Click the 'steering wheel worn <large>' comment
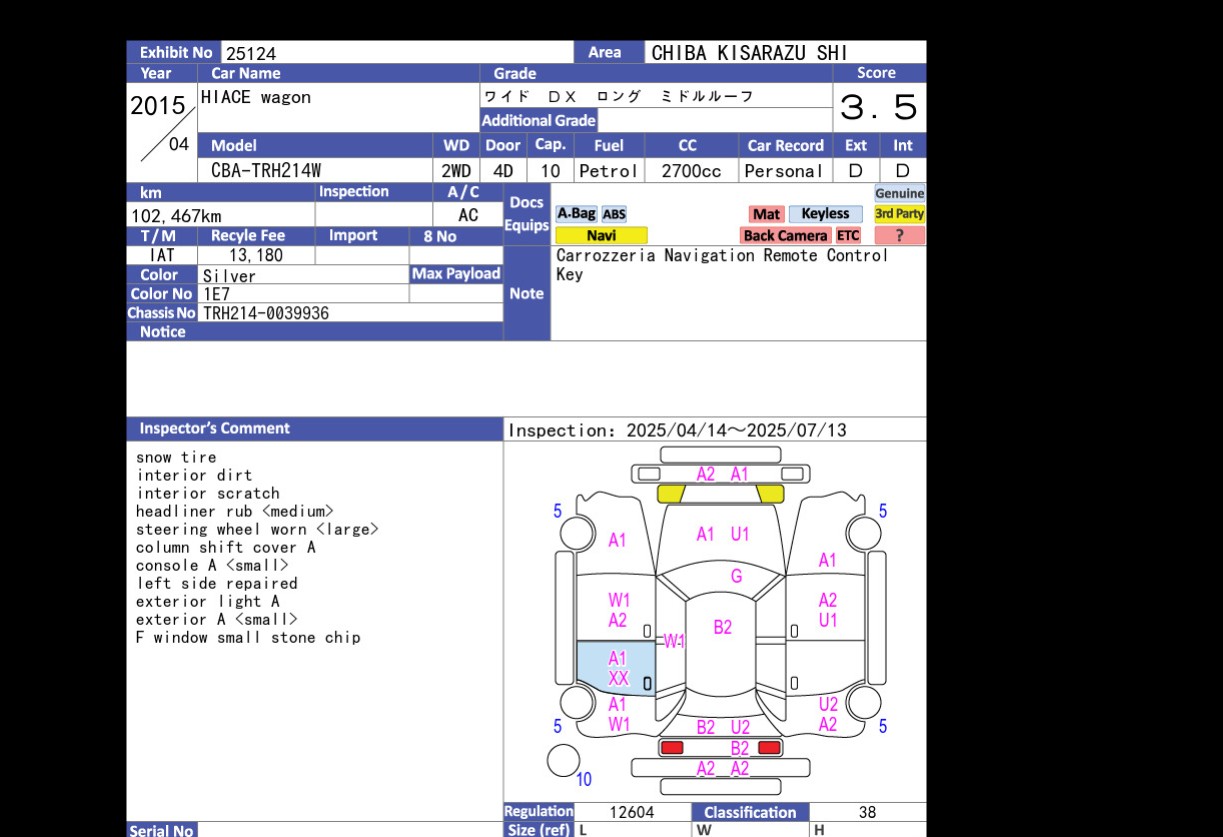 [x=257, y=529]
